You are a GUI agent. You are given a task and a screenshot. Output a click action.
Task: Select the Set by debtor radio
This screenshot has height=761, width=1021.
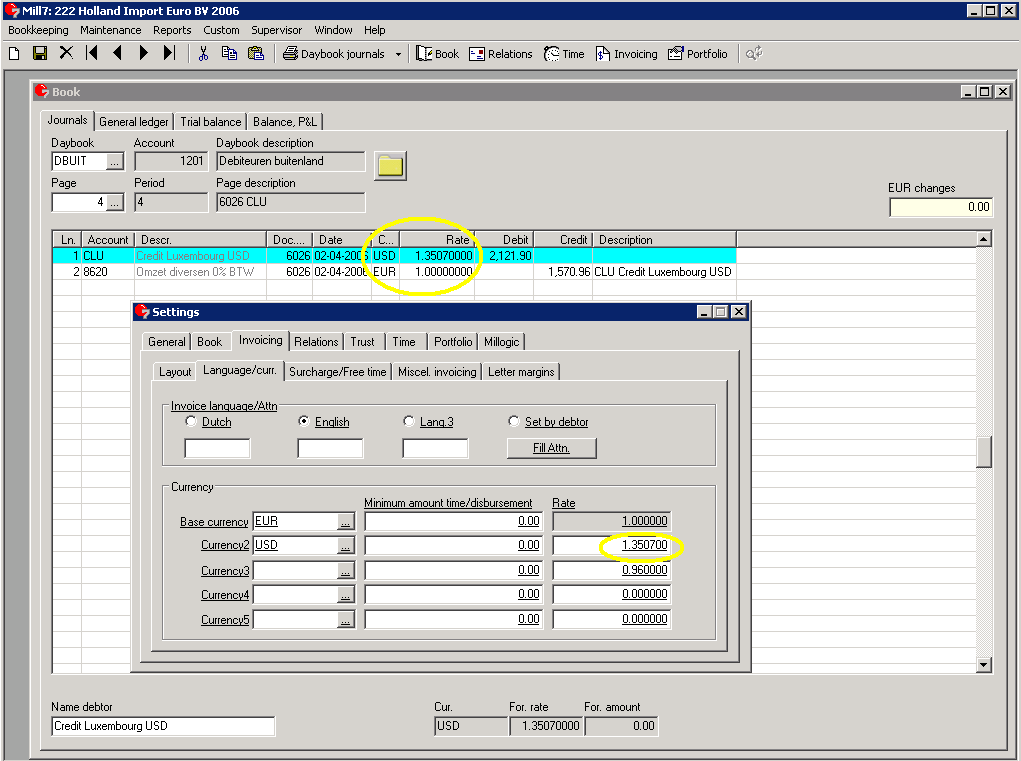514,421
